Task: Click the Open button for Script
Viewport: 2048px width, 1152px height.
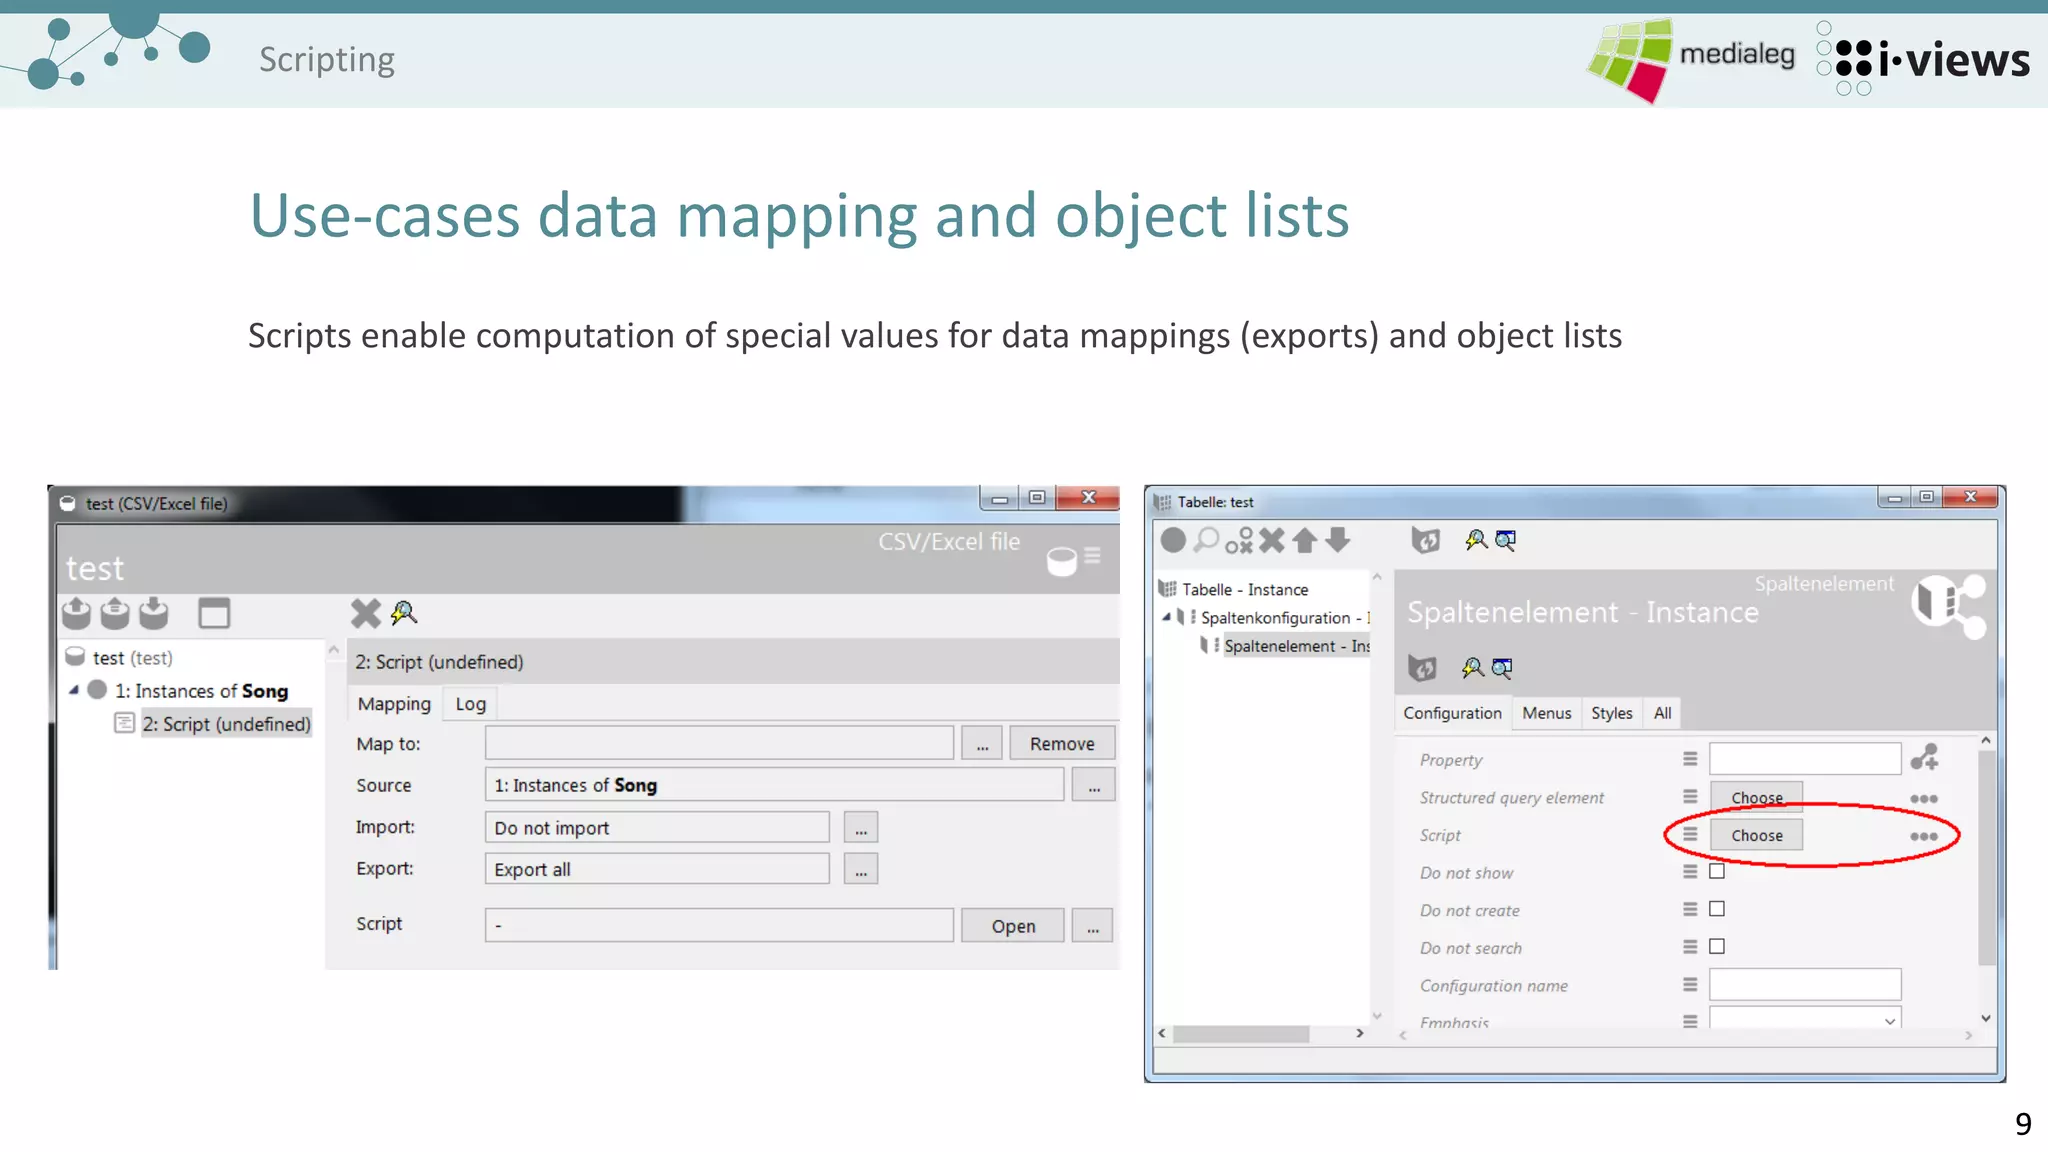Action: pos(1013,926)
